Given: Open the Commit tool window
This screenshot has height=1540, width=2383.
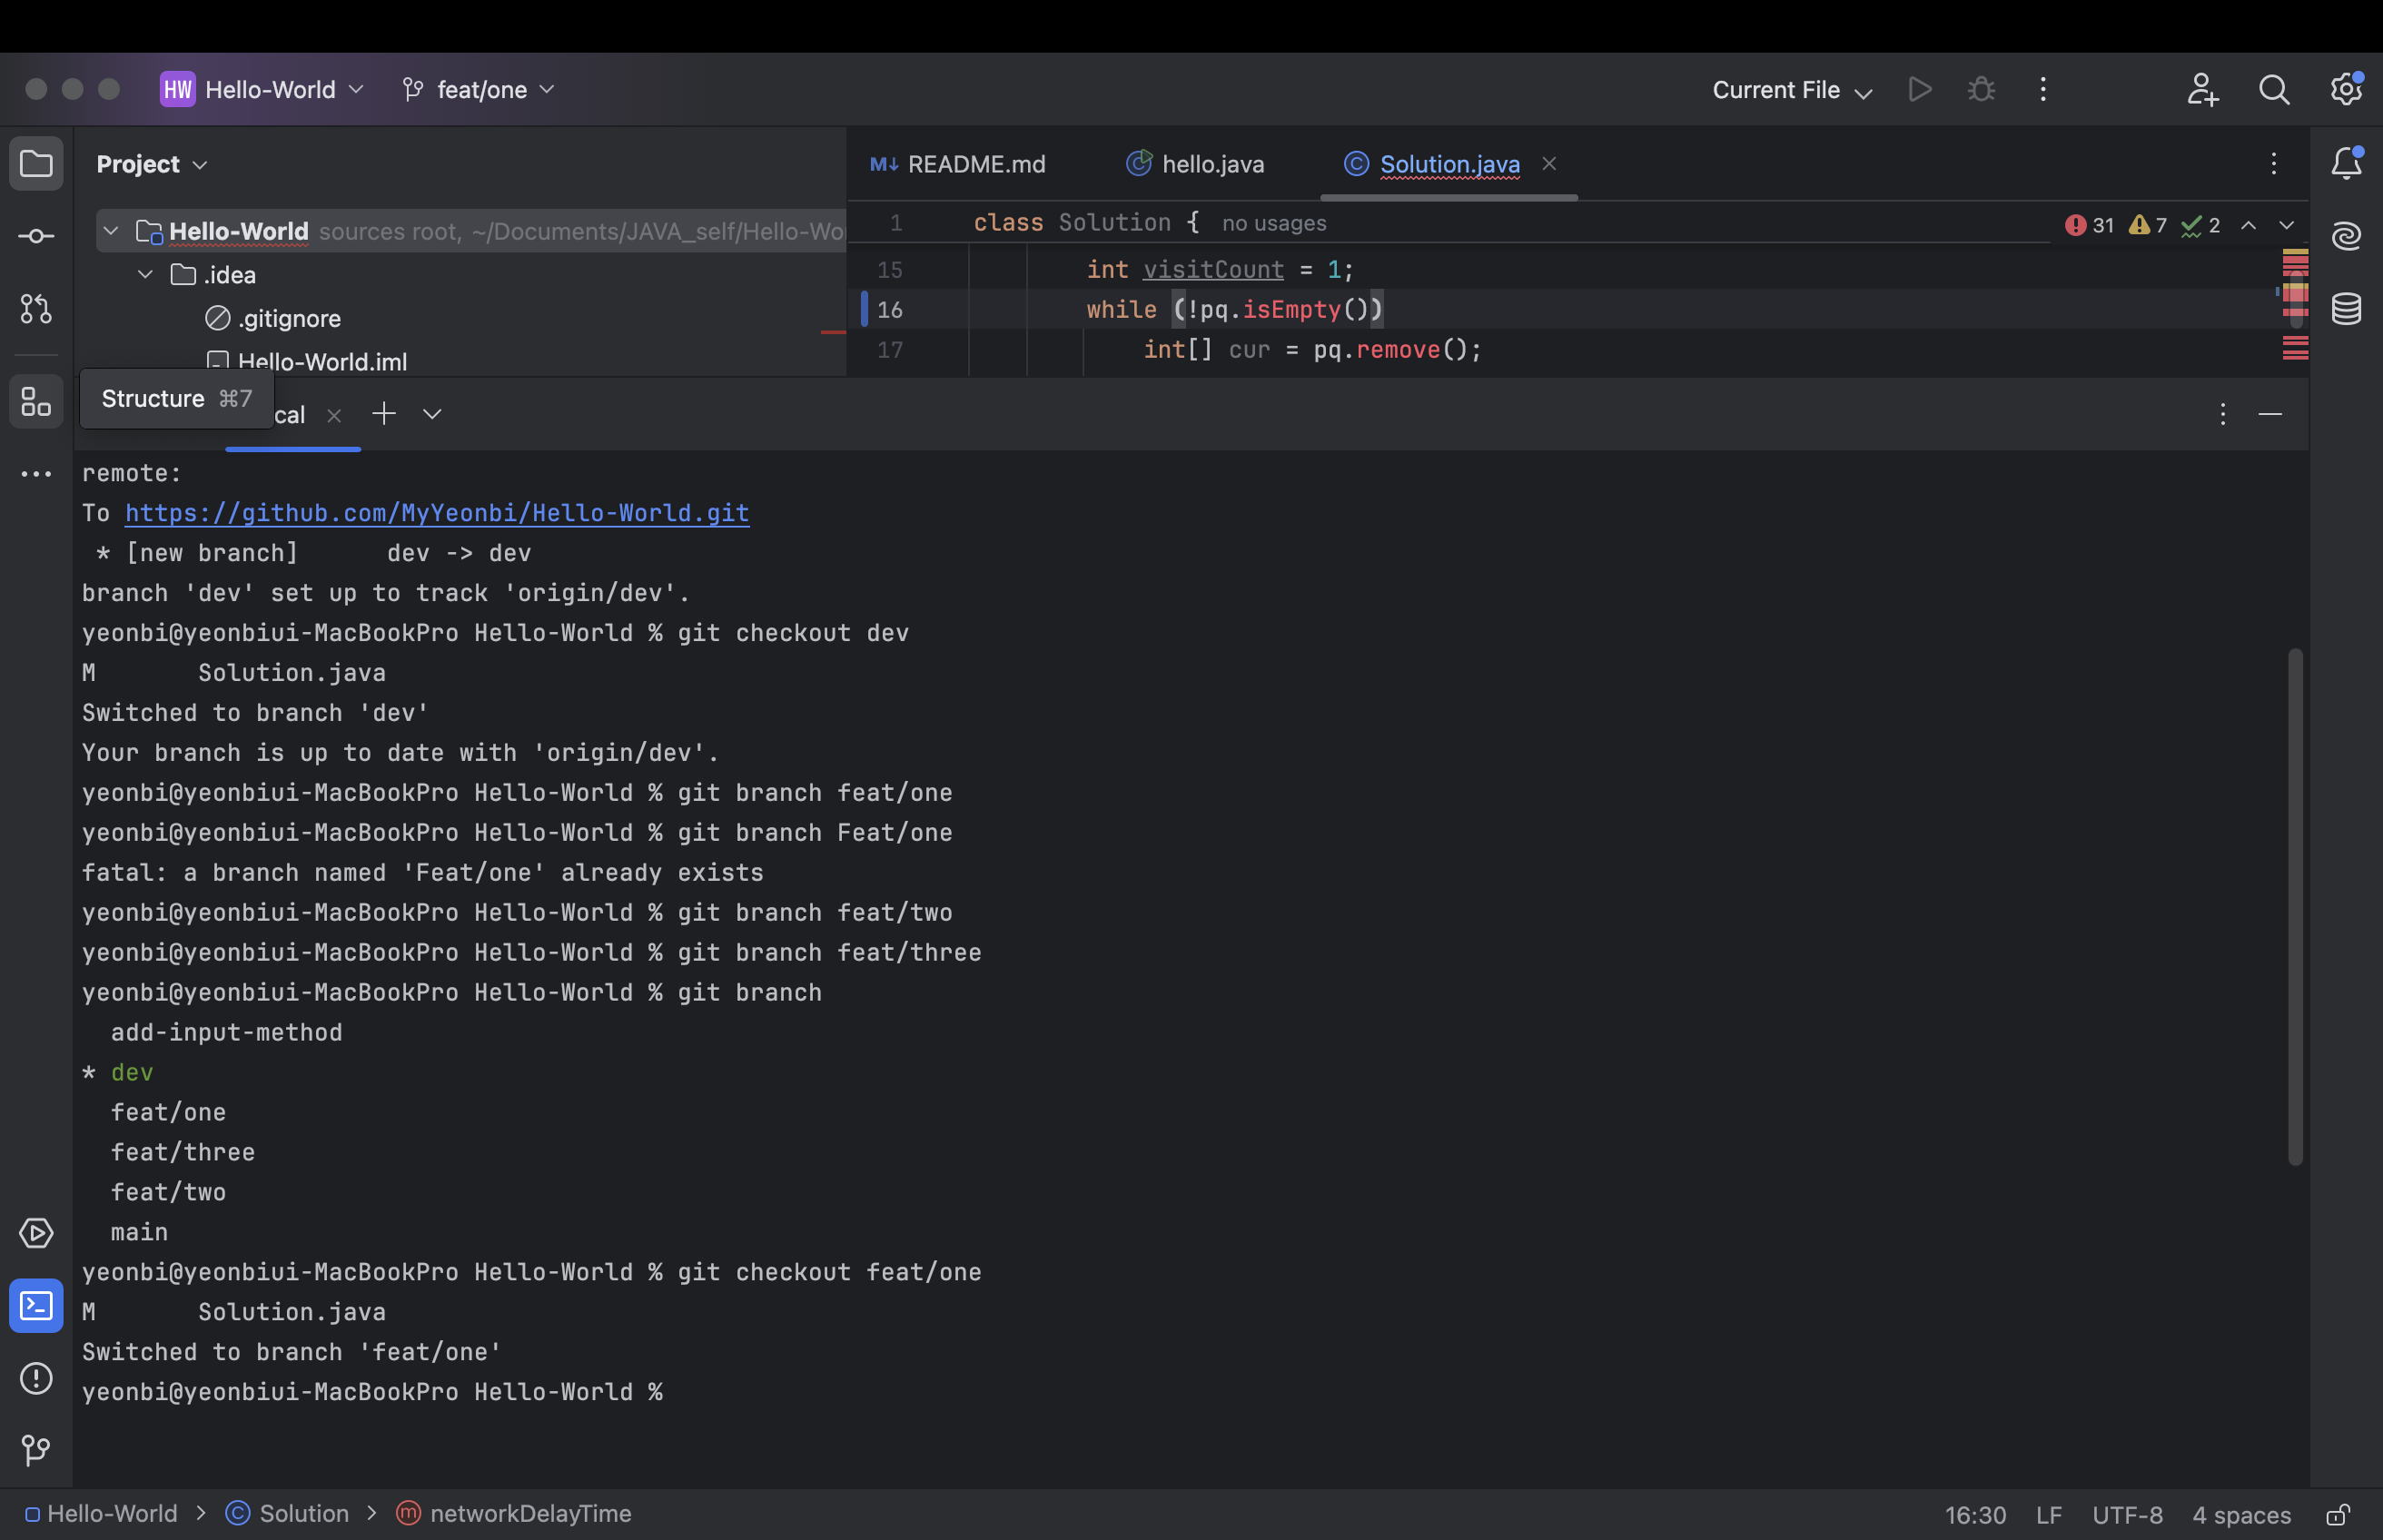Looking at the screenshot, I should click(36, 236).
